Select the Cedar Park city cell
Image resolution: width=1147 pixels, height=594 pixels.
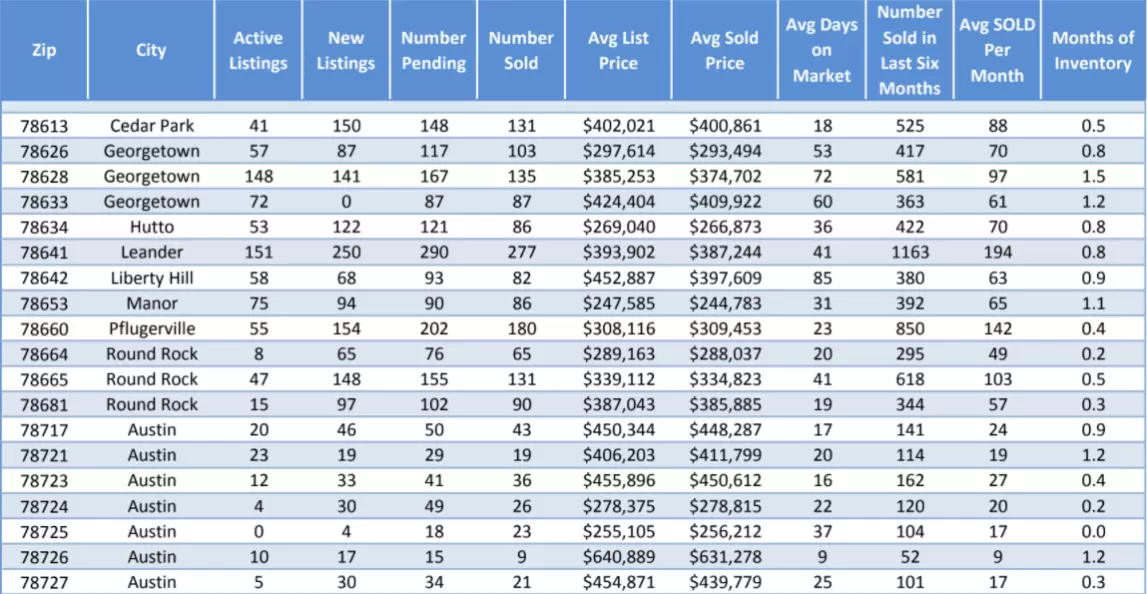pyautogui.click(x=152, y=126)
